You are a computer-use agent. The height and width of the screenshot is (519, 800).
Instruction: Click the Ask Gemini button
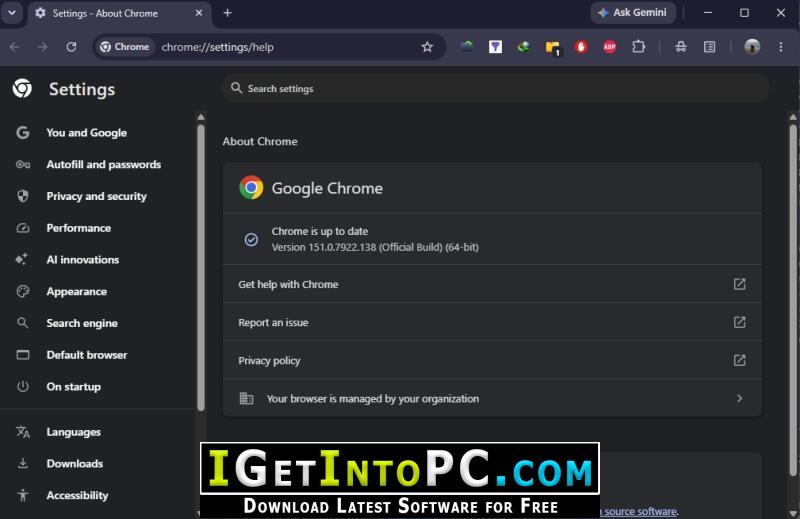pyautogui.click(x=633, y=13)
